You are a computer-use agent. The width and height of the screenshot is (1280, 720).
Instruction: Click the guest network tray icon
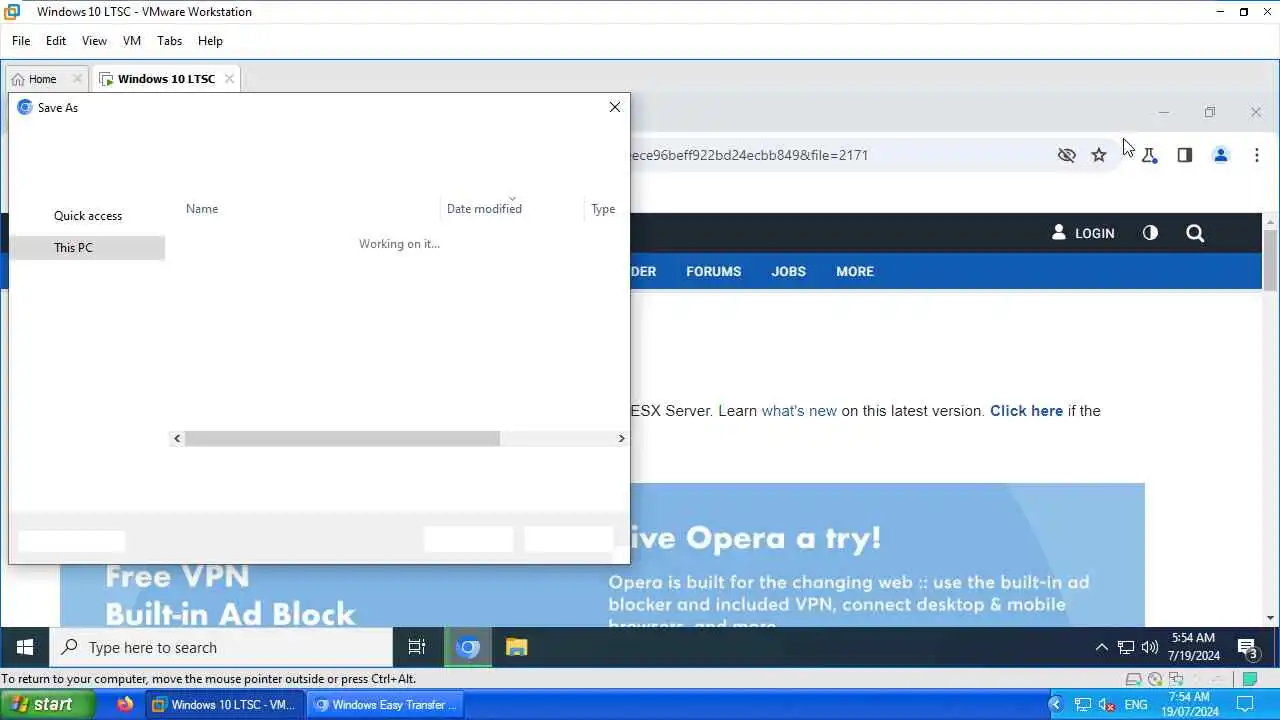tap(1126, 647)
